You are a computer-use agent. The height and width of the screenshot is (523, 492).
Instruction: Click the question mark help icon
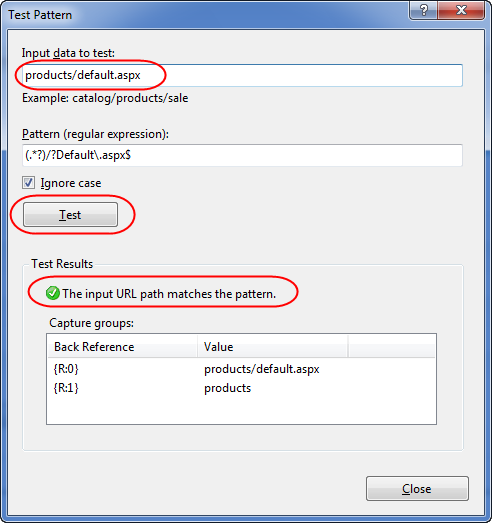pyautogui.click(x=423, y=10)
